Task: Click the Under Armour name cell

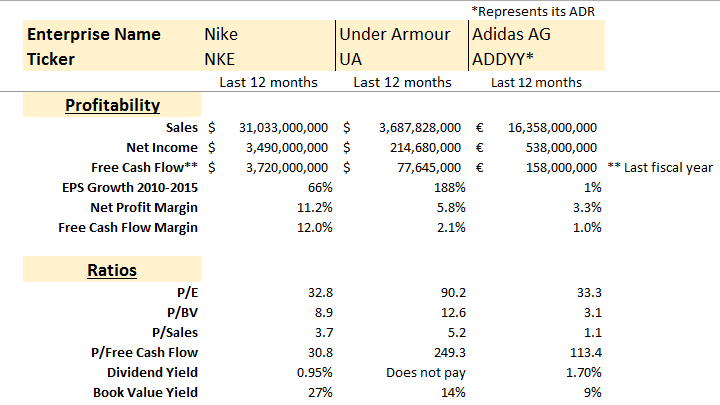Action: (x=396, y=34)
